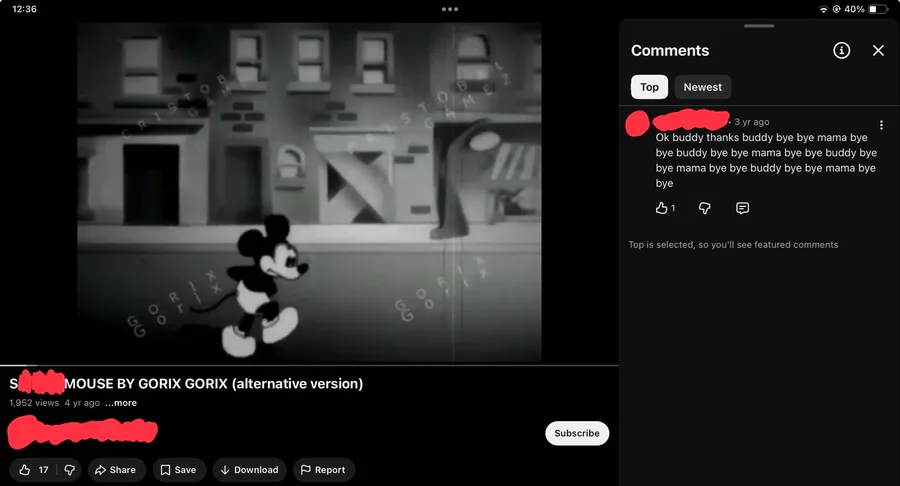Switch to the Top comments tab
The image size is (900, 486).
[x=649, y=87]
